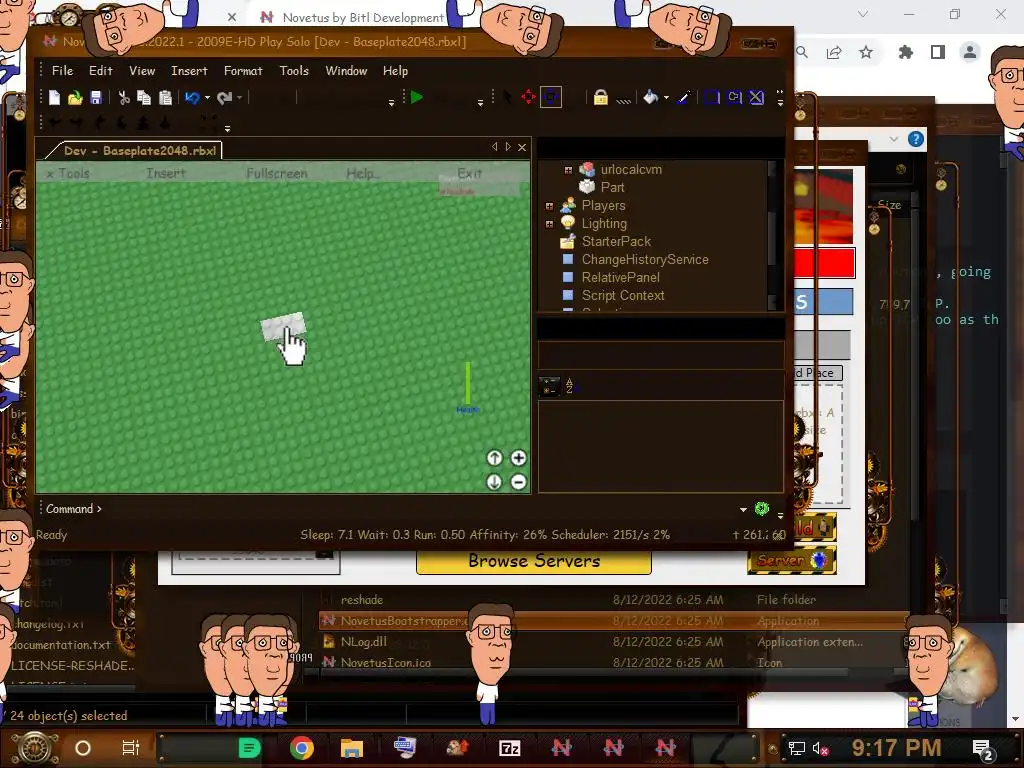
Task: Click the Group selection toolbar icon
Action: [x=712, y=98]
